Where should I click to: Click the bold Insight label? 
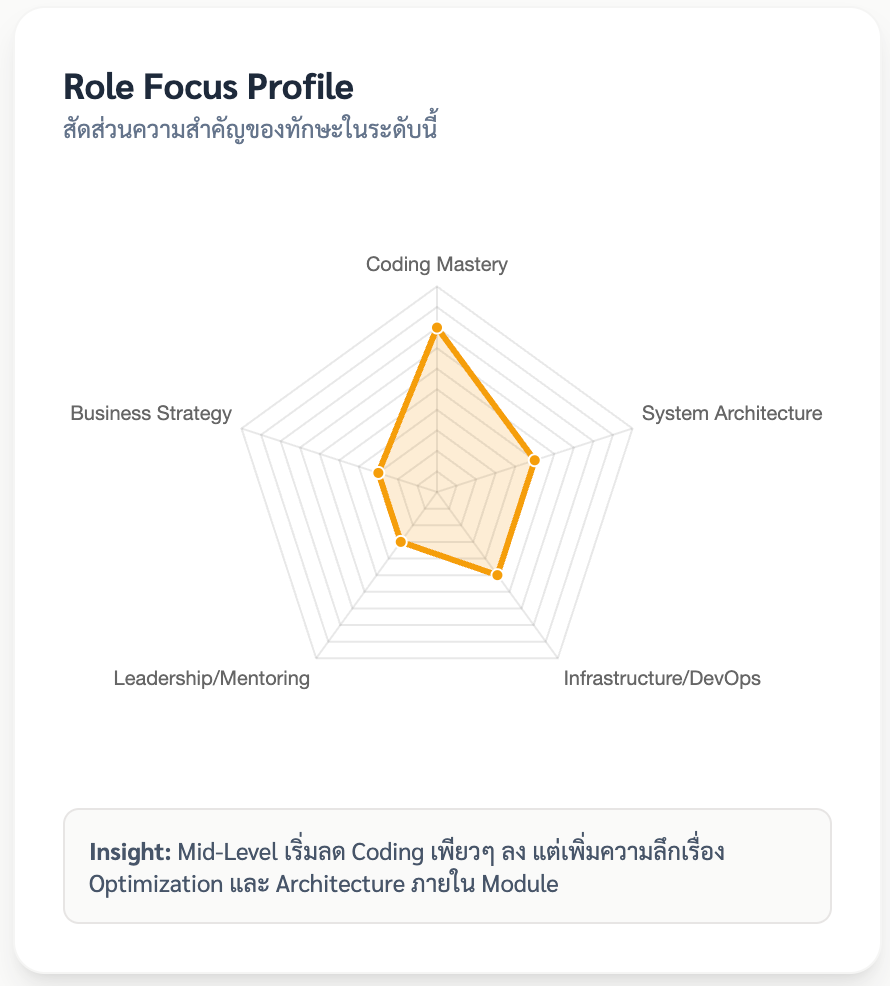pos(130,853)
